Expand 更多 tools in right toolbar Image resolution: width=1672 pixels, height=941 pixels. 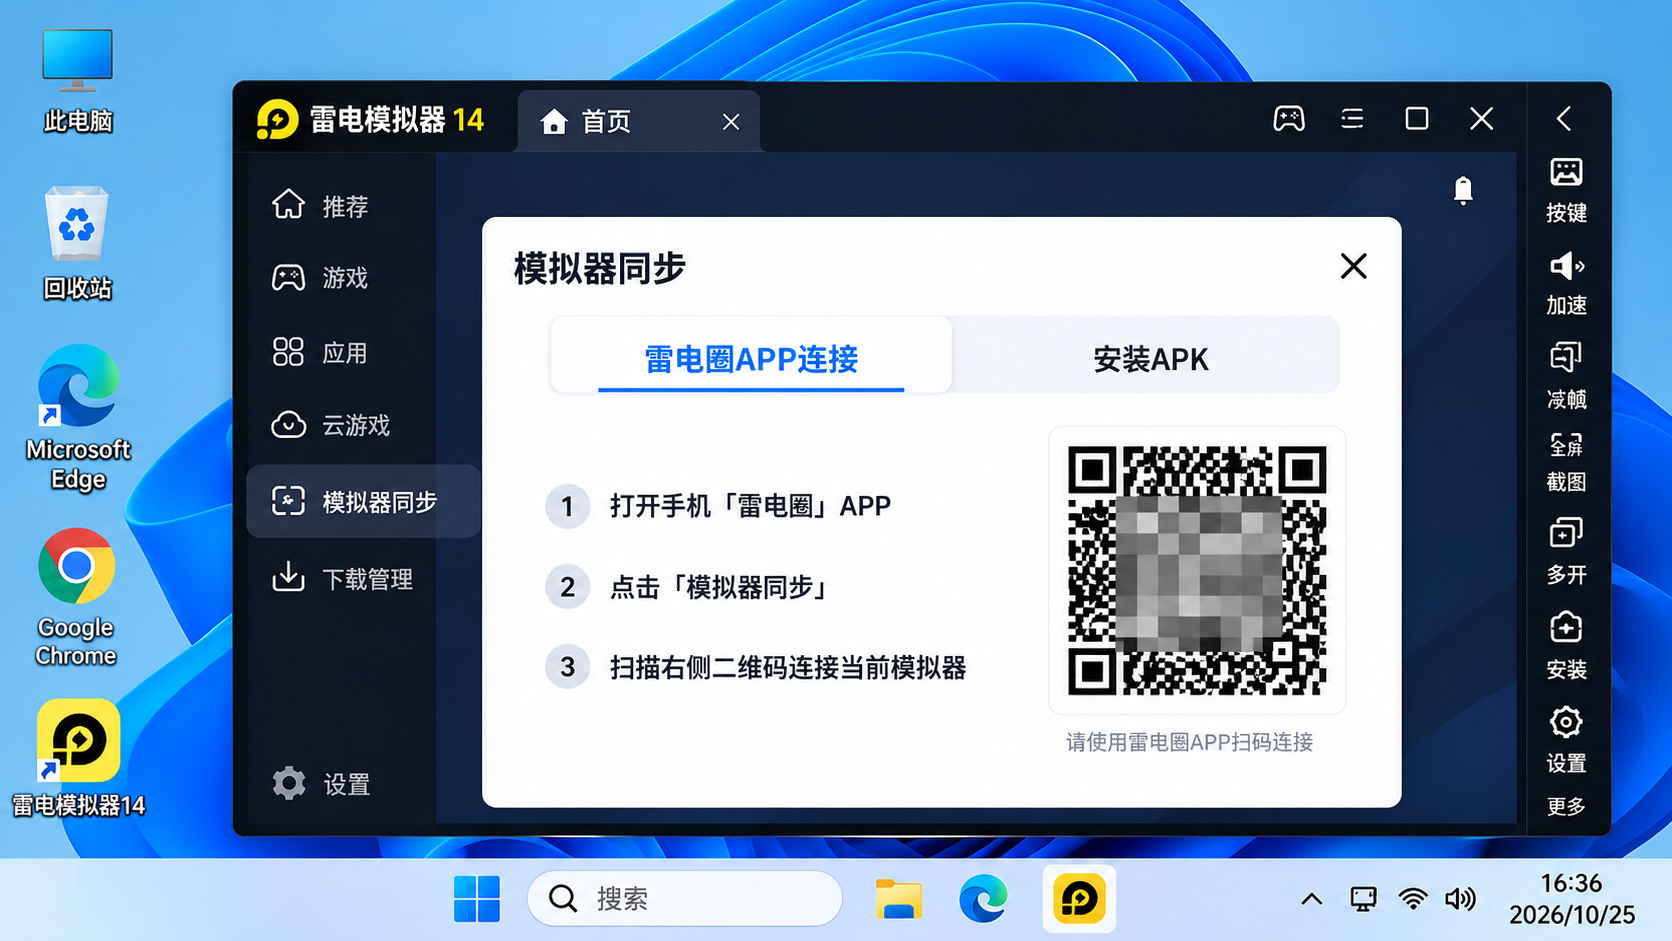coord(1566,806)
